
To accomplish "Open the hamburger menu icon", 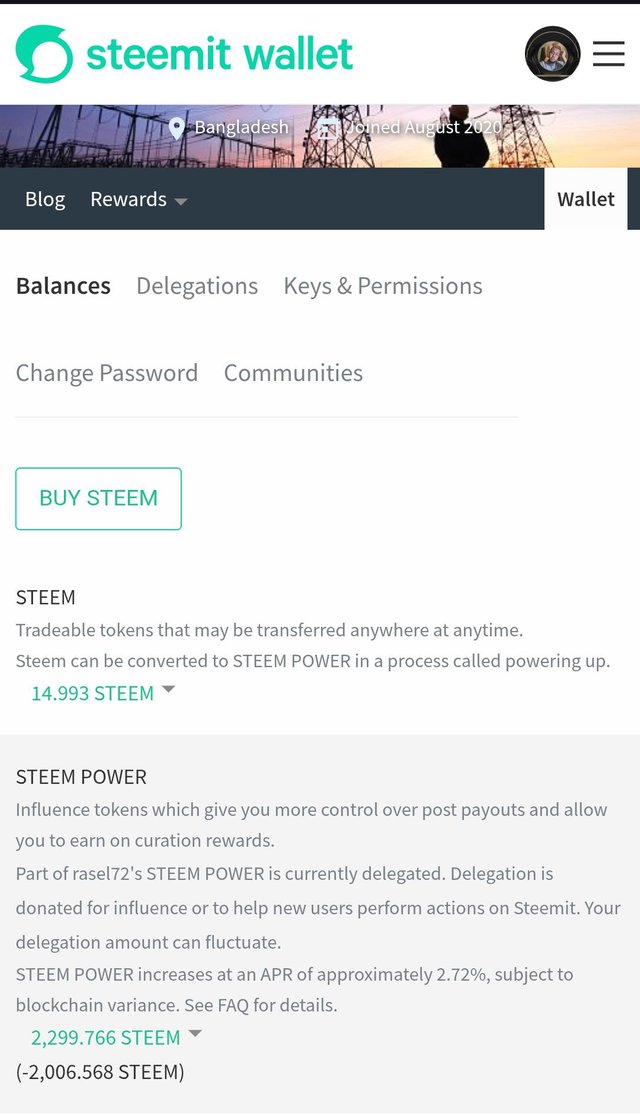I will [x=609, y=54].
